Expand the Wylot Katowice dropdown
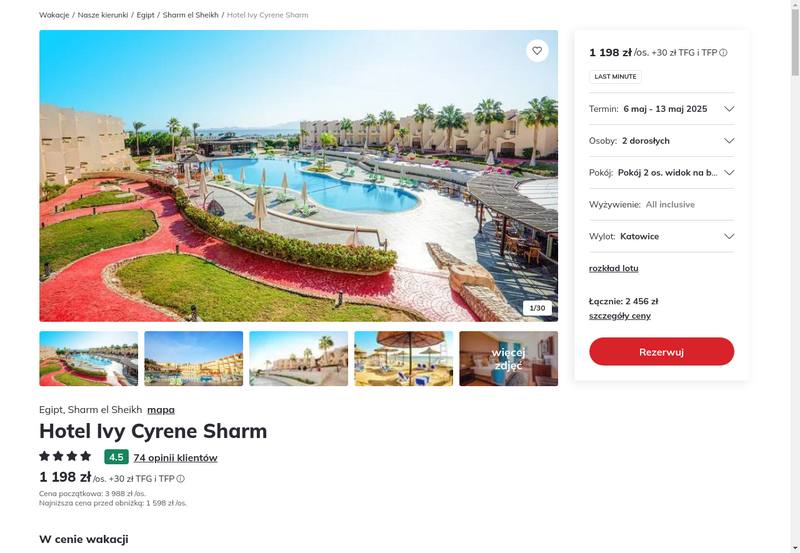 tap(661, 236)
